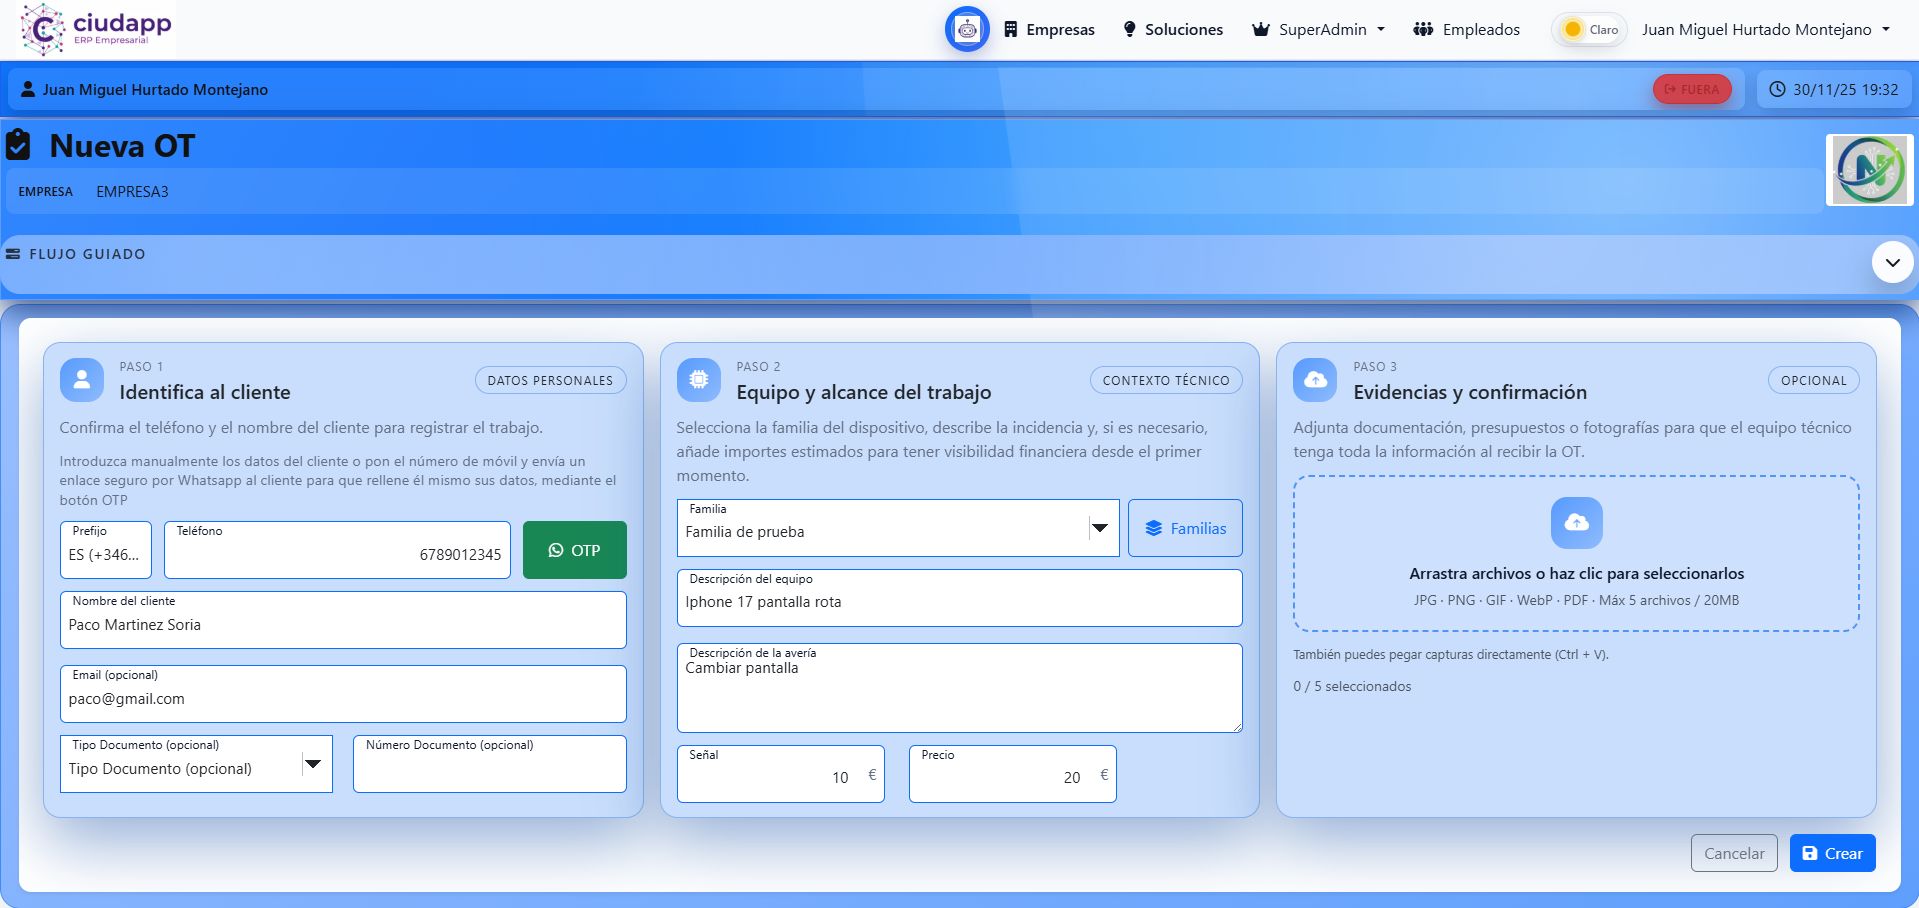Click the OPCIONAL badge in Paso 3
This screenshot has height=908, width=1919.
point(1813,380)
